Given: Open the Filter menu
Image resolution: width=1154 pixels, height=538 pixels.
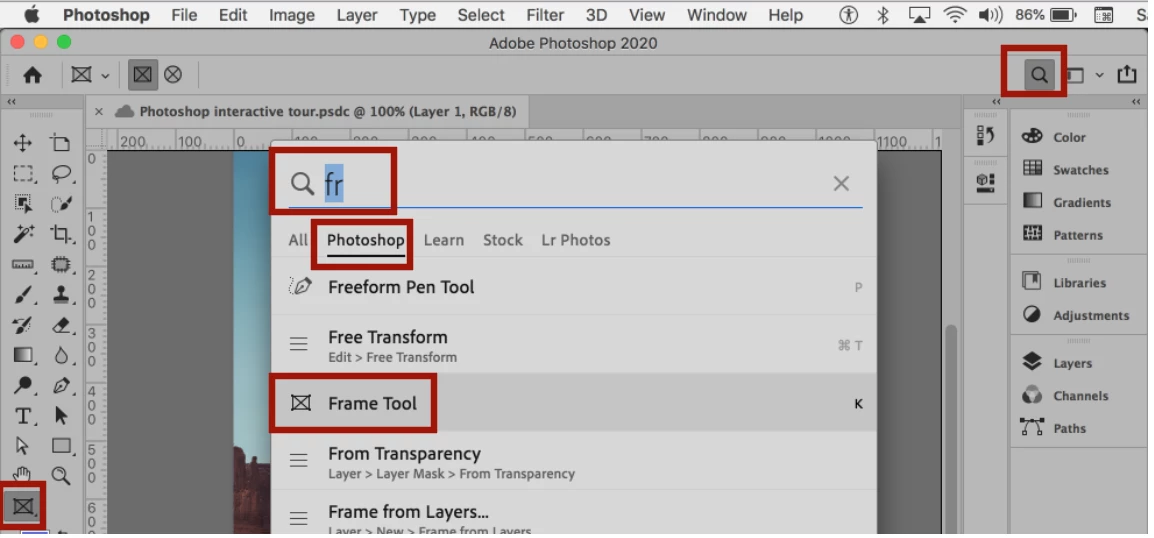Looking at the screenshot, I should (545, 15).
